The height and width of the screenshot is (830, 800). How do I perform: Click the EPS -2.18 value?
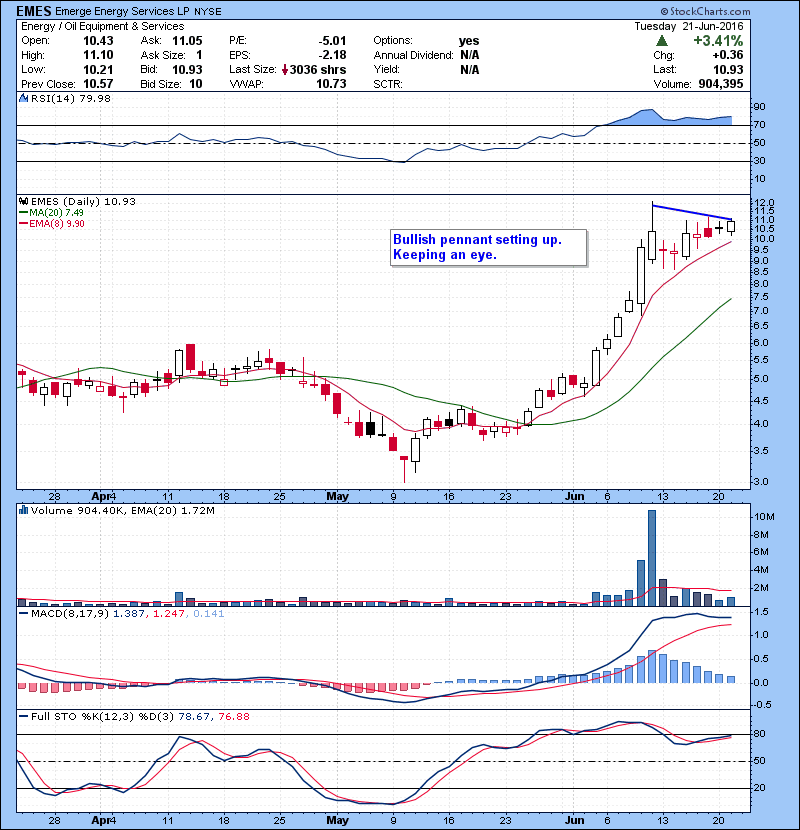[x=332, y=55]
